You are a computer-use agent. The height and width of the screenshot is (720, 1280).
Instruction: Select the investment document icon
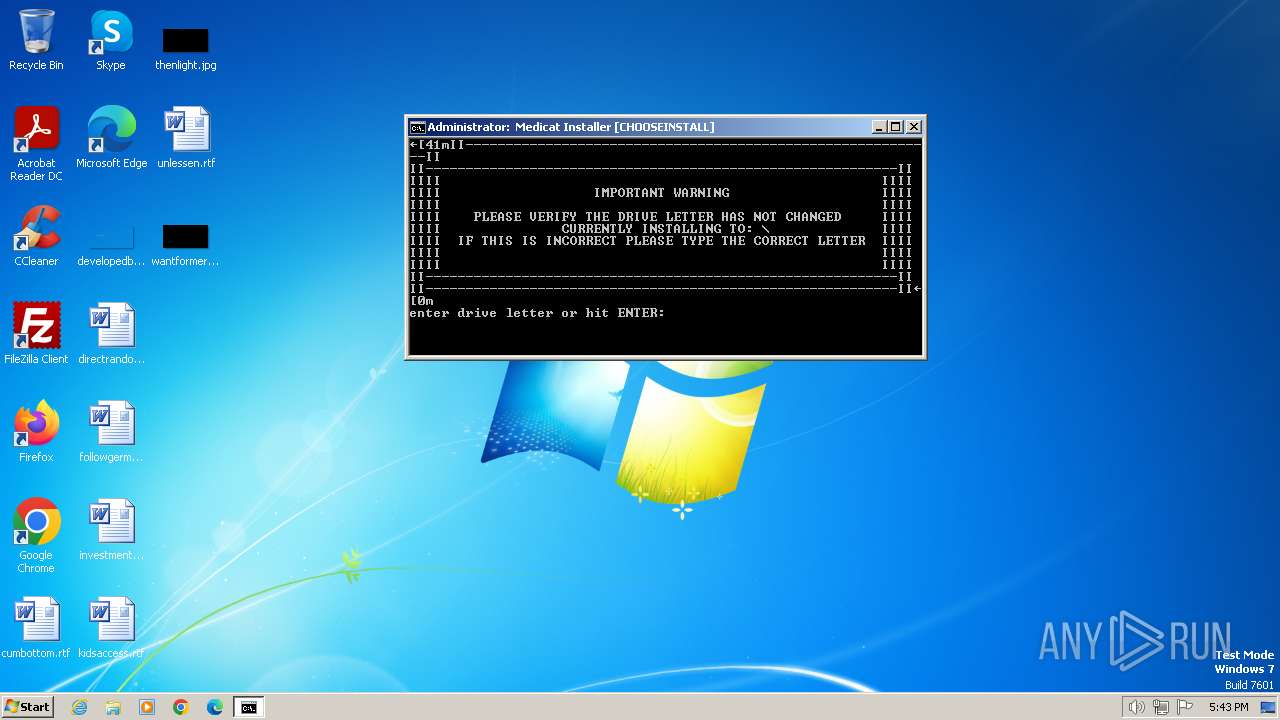click(x=111, y=530)
